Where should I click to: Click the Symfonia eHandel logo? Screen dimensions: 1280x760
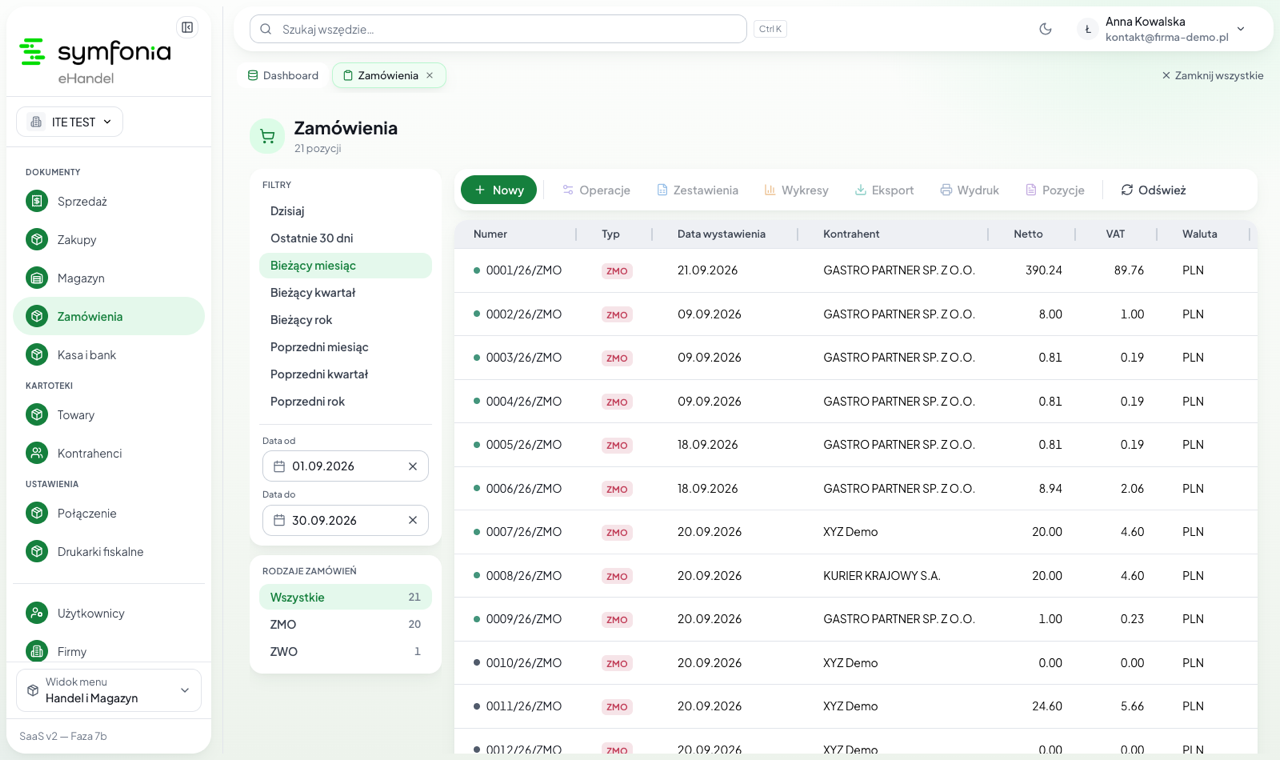pos(95,60)
